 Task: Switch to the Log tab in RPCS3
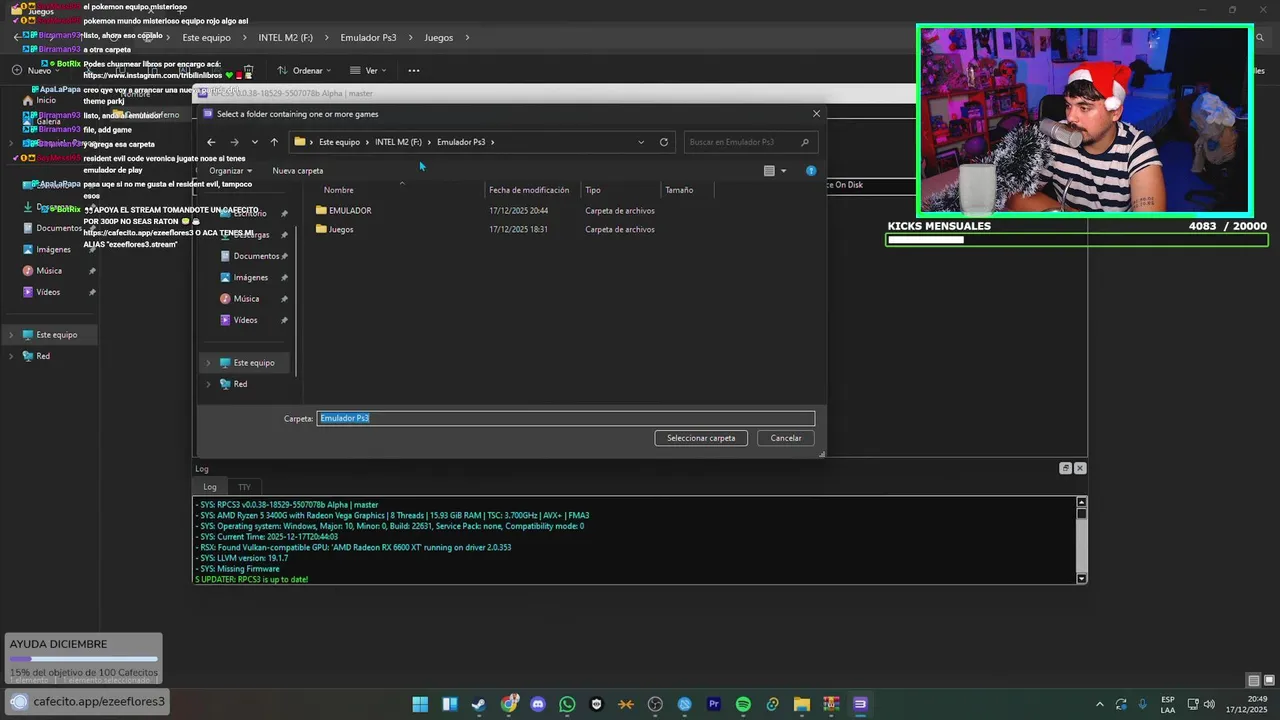[x=210, y=487]
